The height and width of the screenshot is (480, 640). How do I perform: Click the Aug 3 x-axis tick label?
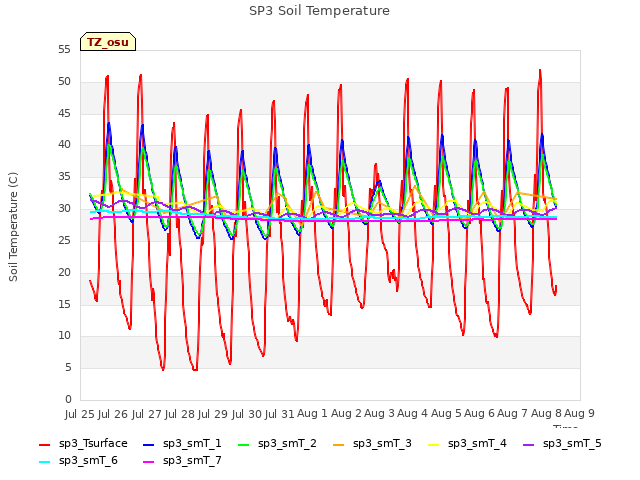pyautogui.click(x=379, y=414)
